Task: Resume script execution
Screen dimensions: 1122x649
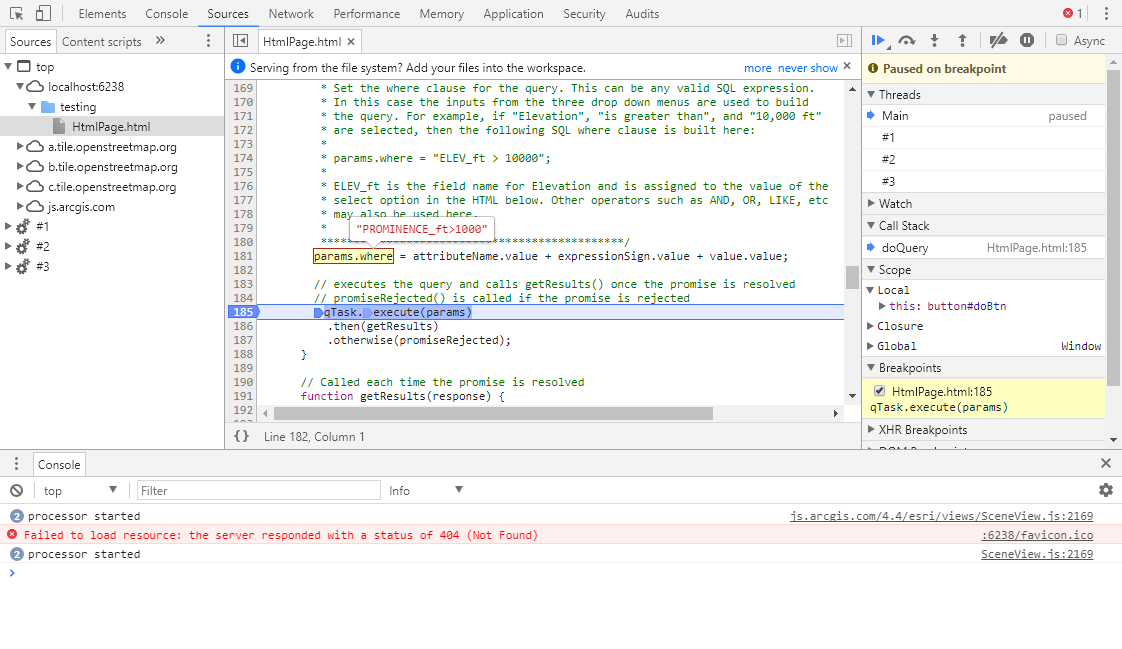Action: 878,41
